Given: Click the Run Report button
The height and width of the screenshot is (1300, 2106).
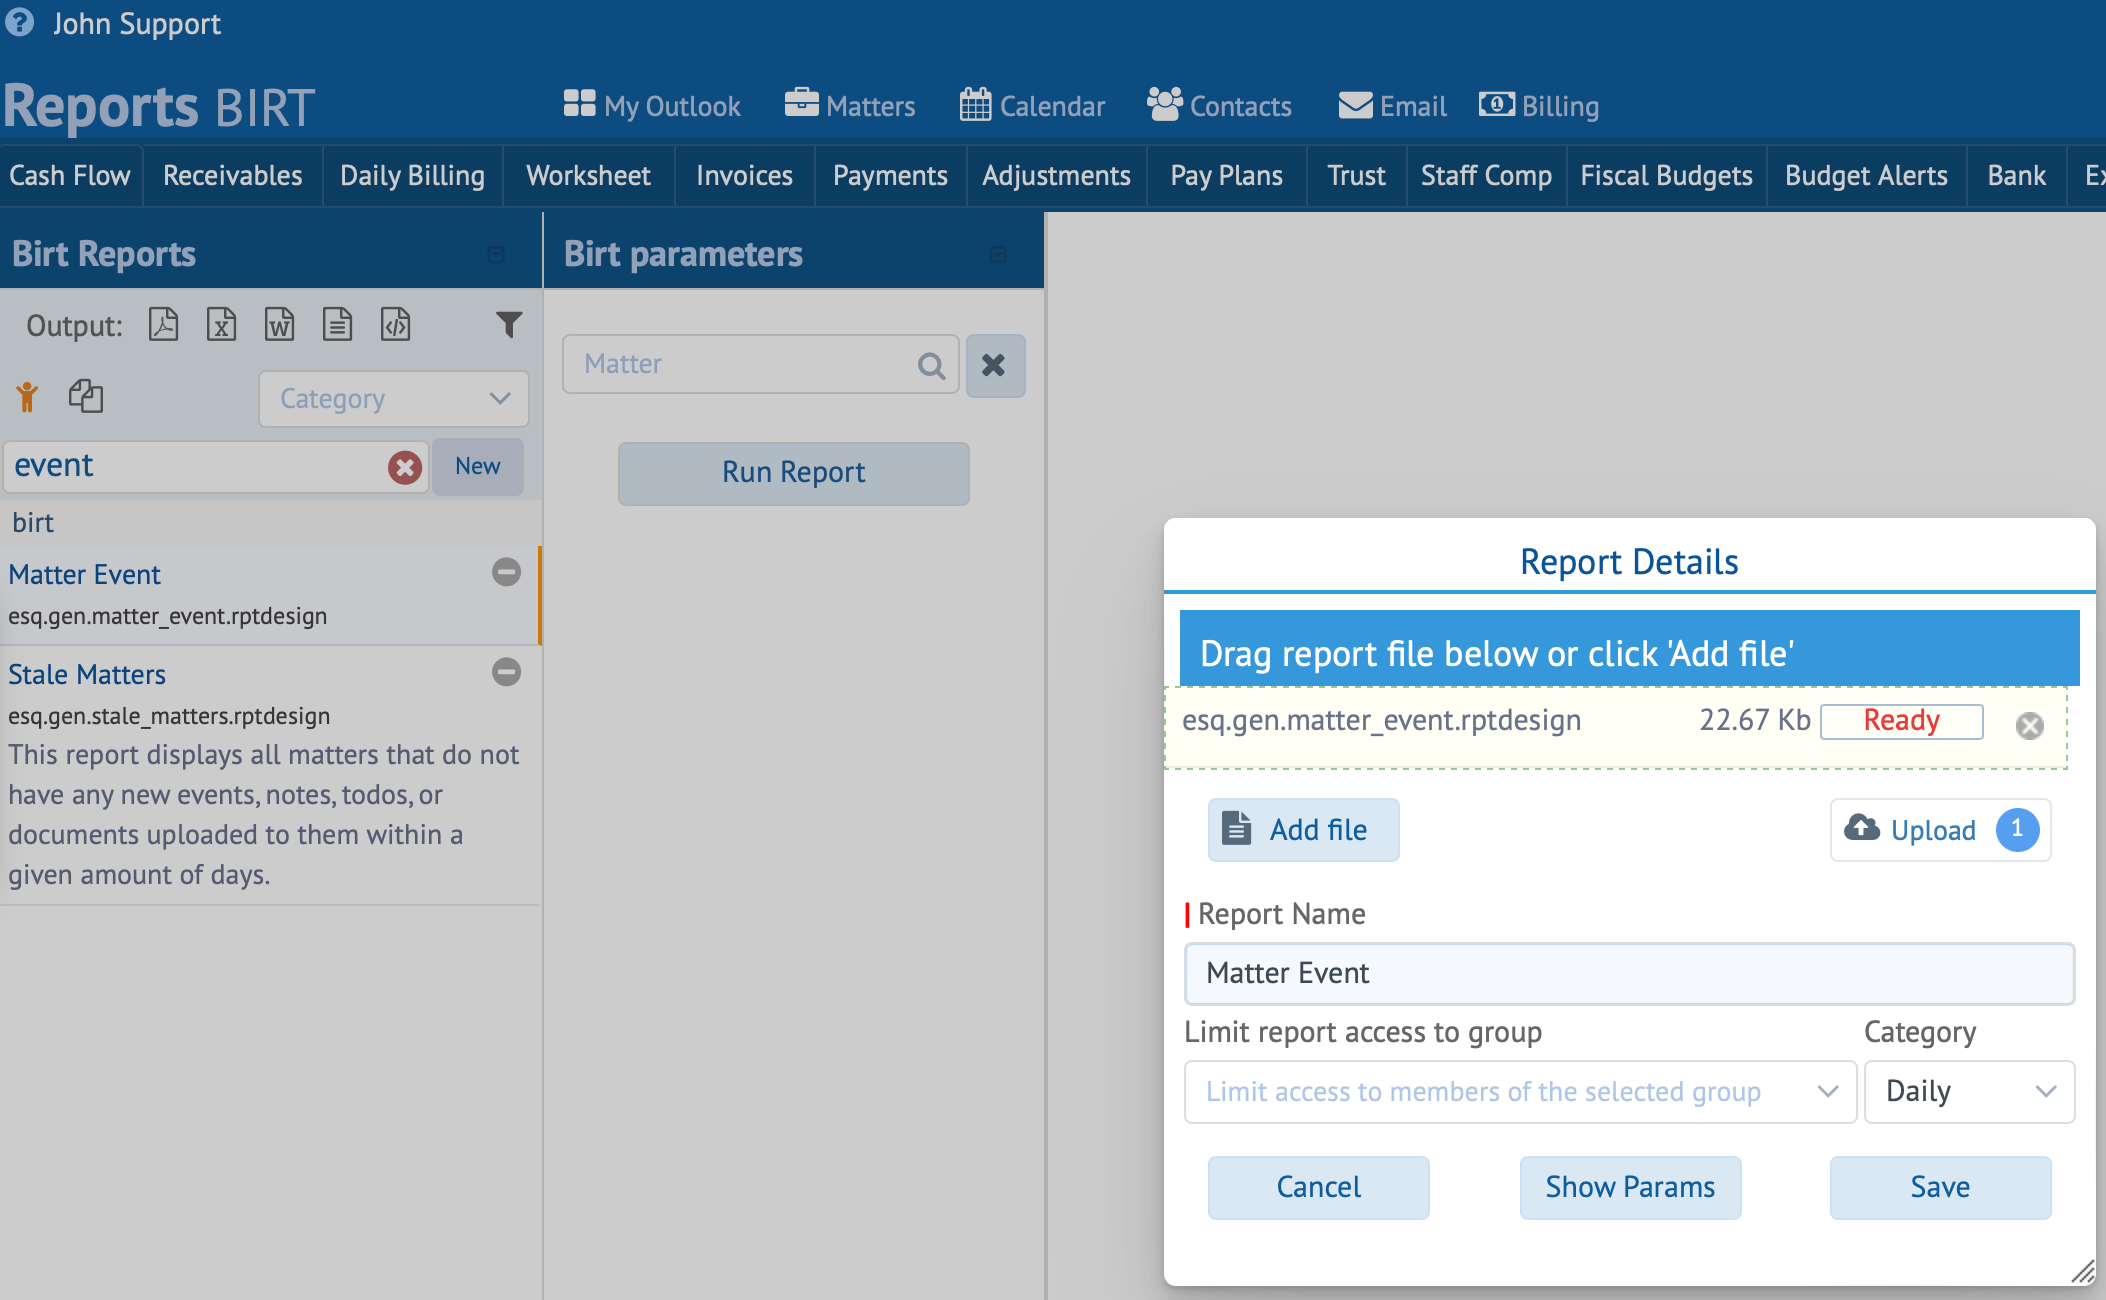Looking at the screenshot, I should pyautogui.click(x=793, y=473).
